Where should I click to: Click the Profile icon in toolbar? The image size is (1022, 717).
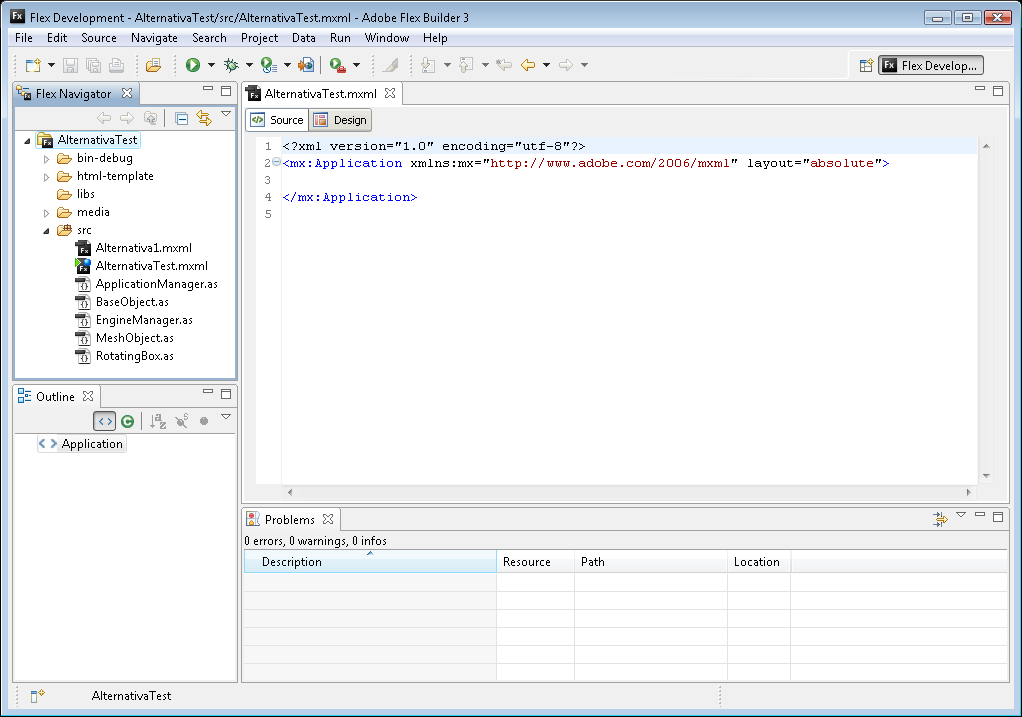pos(268,65)
